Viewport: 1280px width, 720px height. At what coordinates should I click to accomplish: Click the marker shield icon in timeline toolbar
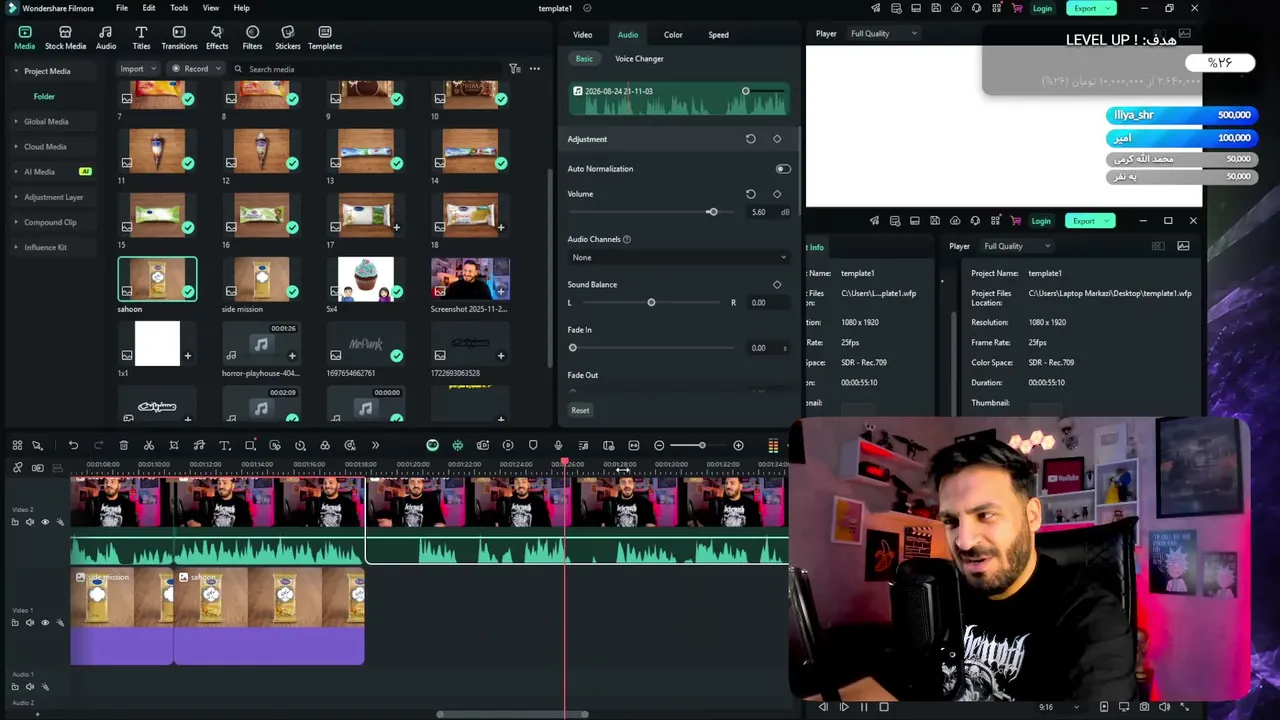coord(533,445)
